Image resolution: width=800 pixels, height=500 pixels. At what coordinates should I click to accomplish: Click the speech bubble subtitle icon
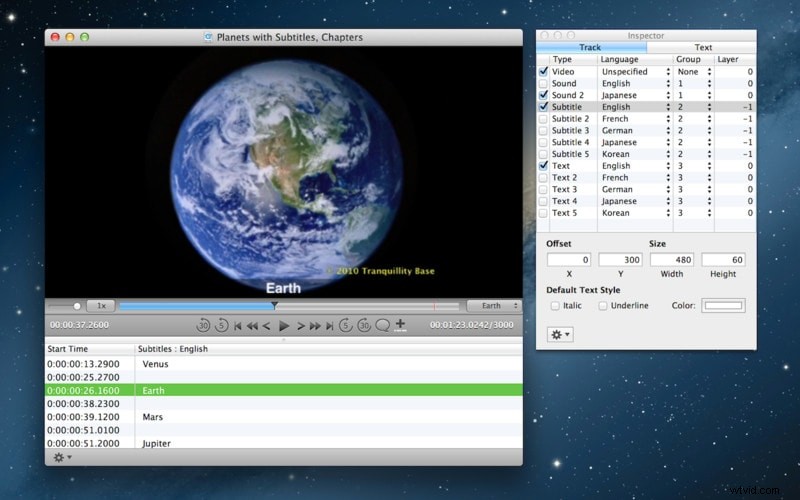(382, 325)
